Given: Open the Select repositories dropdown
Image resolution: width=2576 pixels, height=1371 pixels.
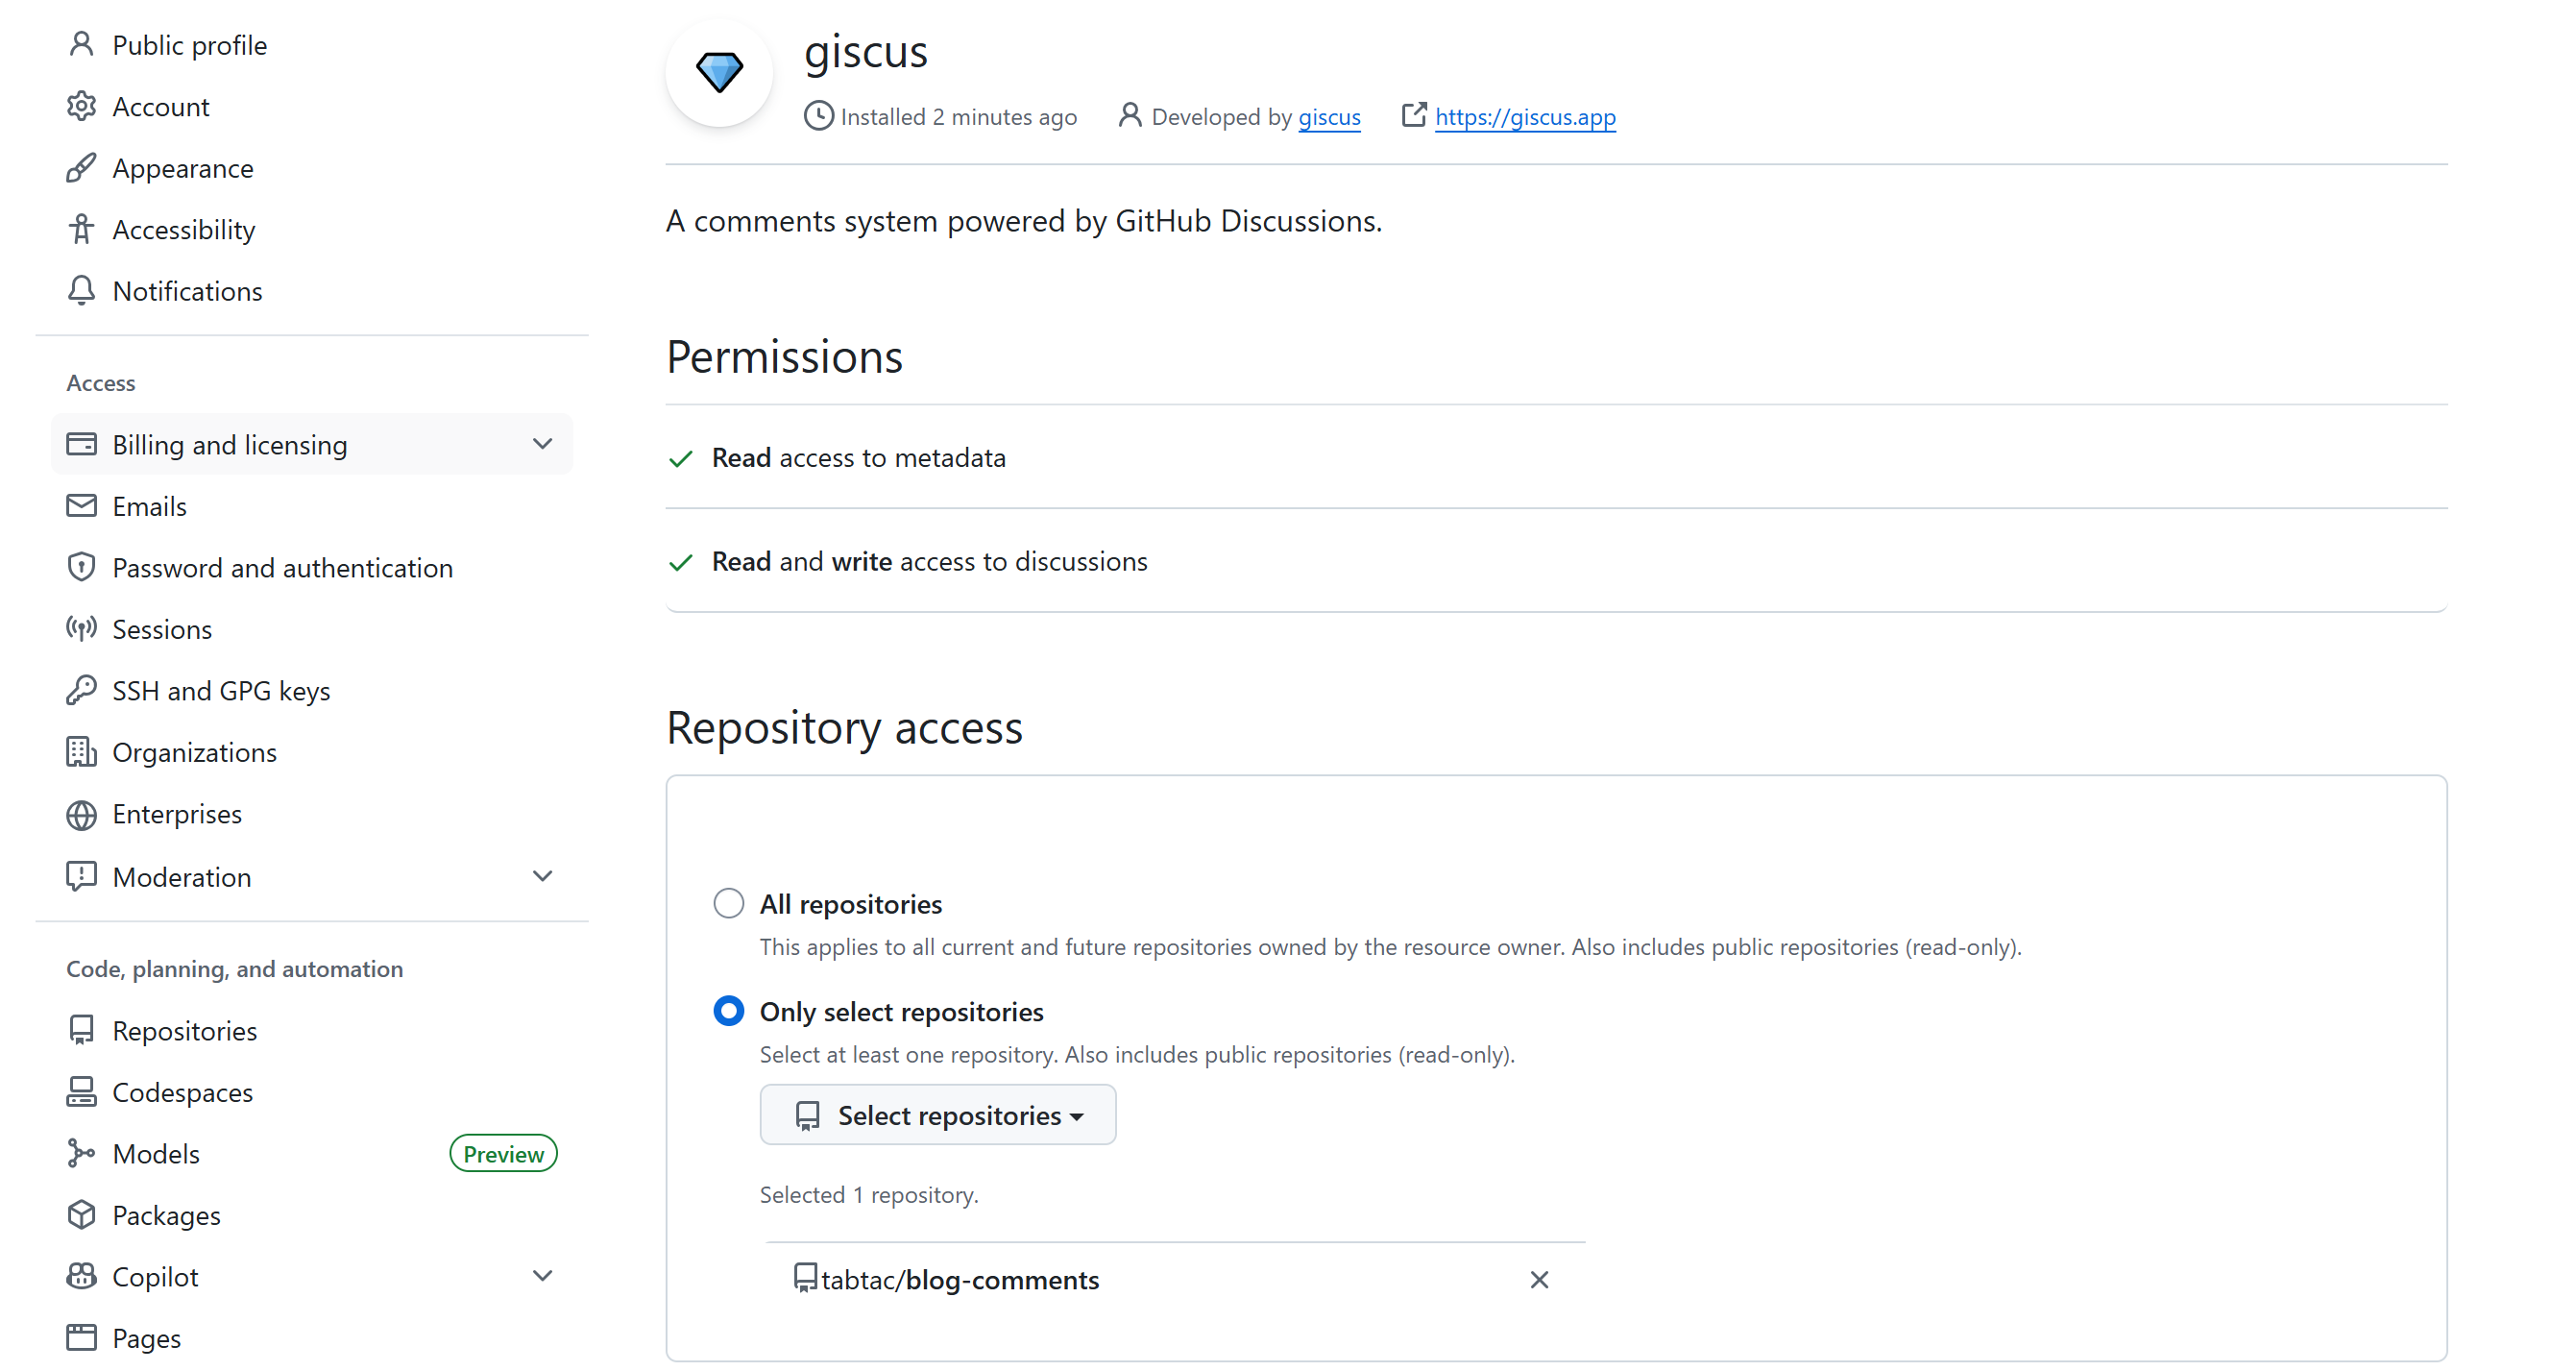Looking at the screenshot, I should [937, 1114].
